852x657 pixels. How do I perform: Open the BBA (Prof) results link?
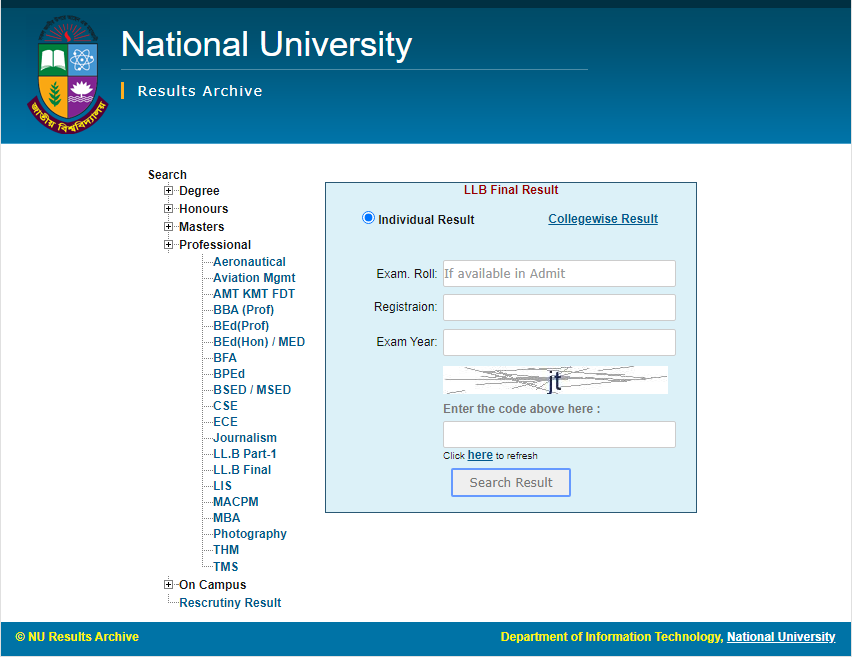pos(243,310)
